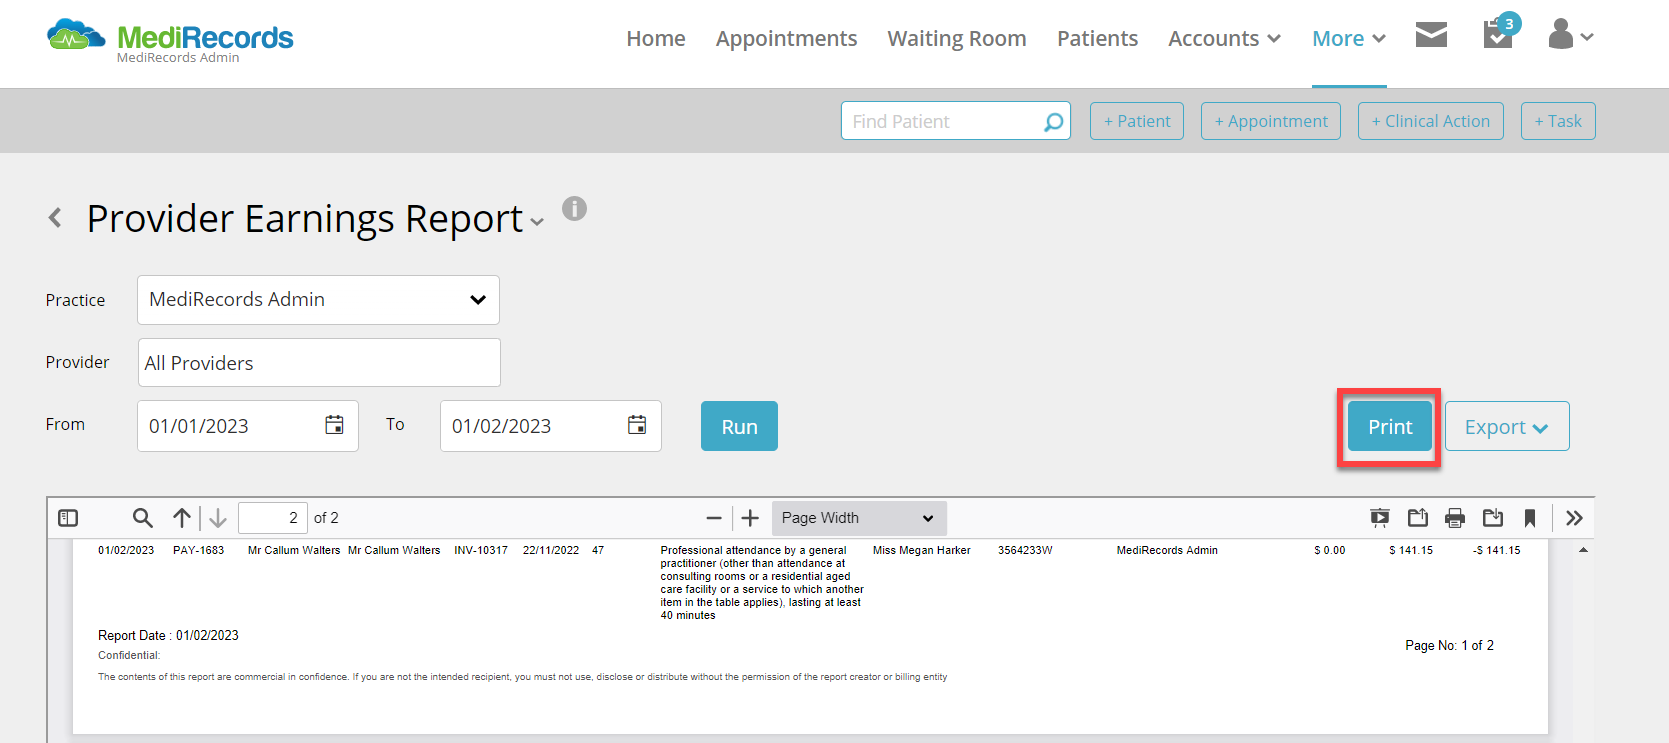Viewport: 1669px width, 743px height.
Task: Click the bookmark icon in viewer toolbar
Action: coord(1530,518)
